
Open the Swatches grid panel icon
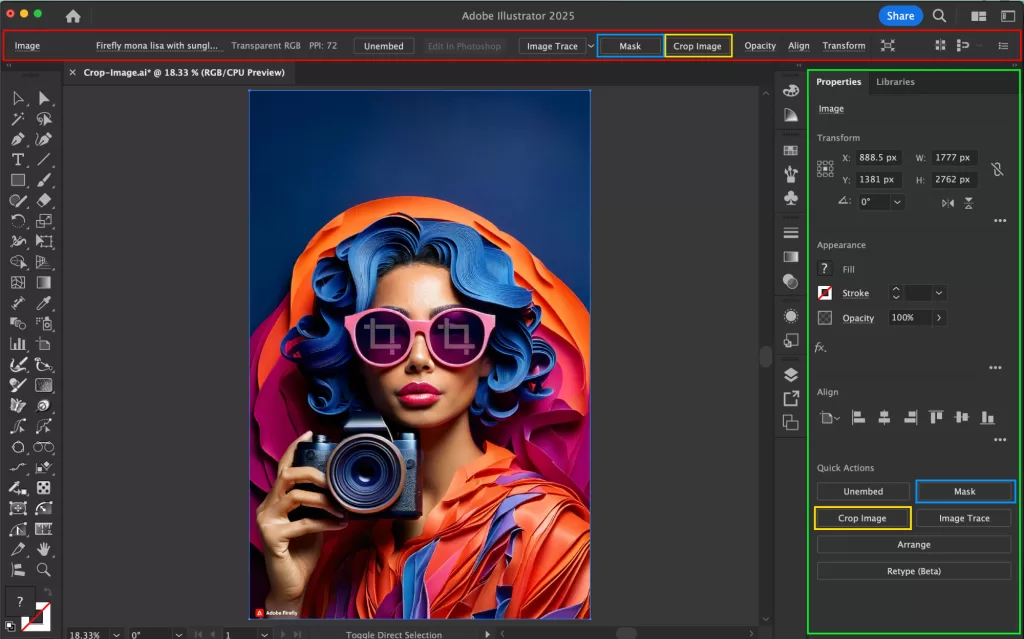tap(791, 150)
